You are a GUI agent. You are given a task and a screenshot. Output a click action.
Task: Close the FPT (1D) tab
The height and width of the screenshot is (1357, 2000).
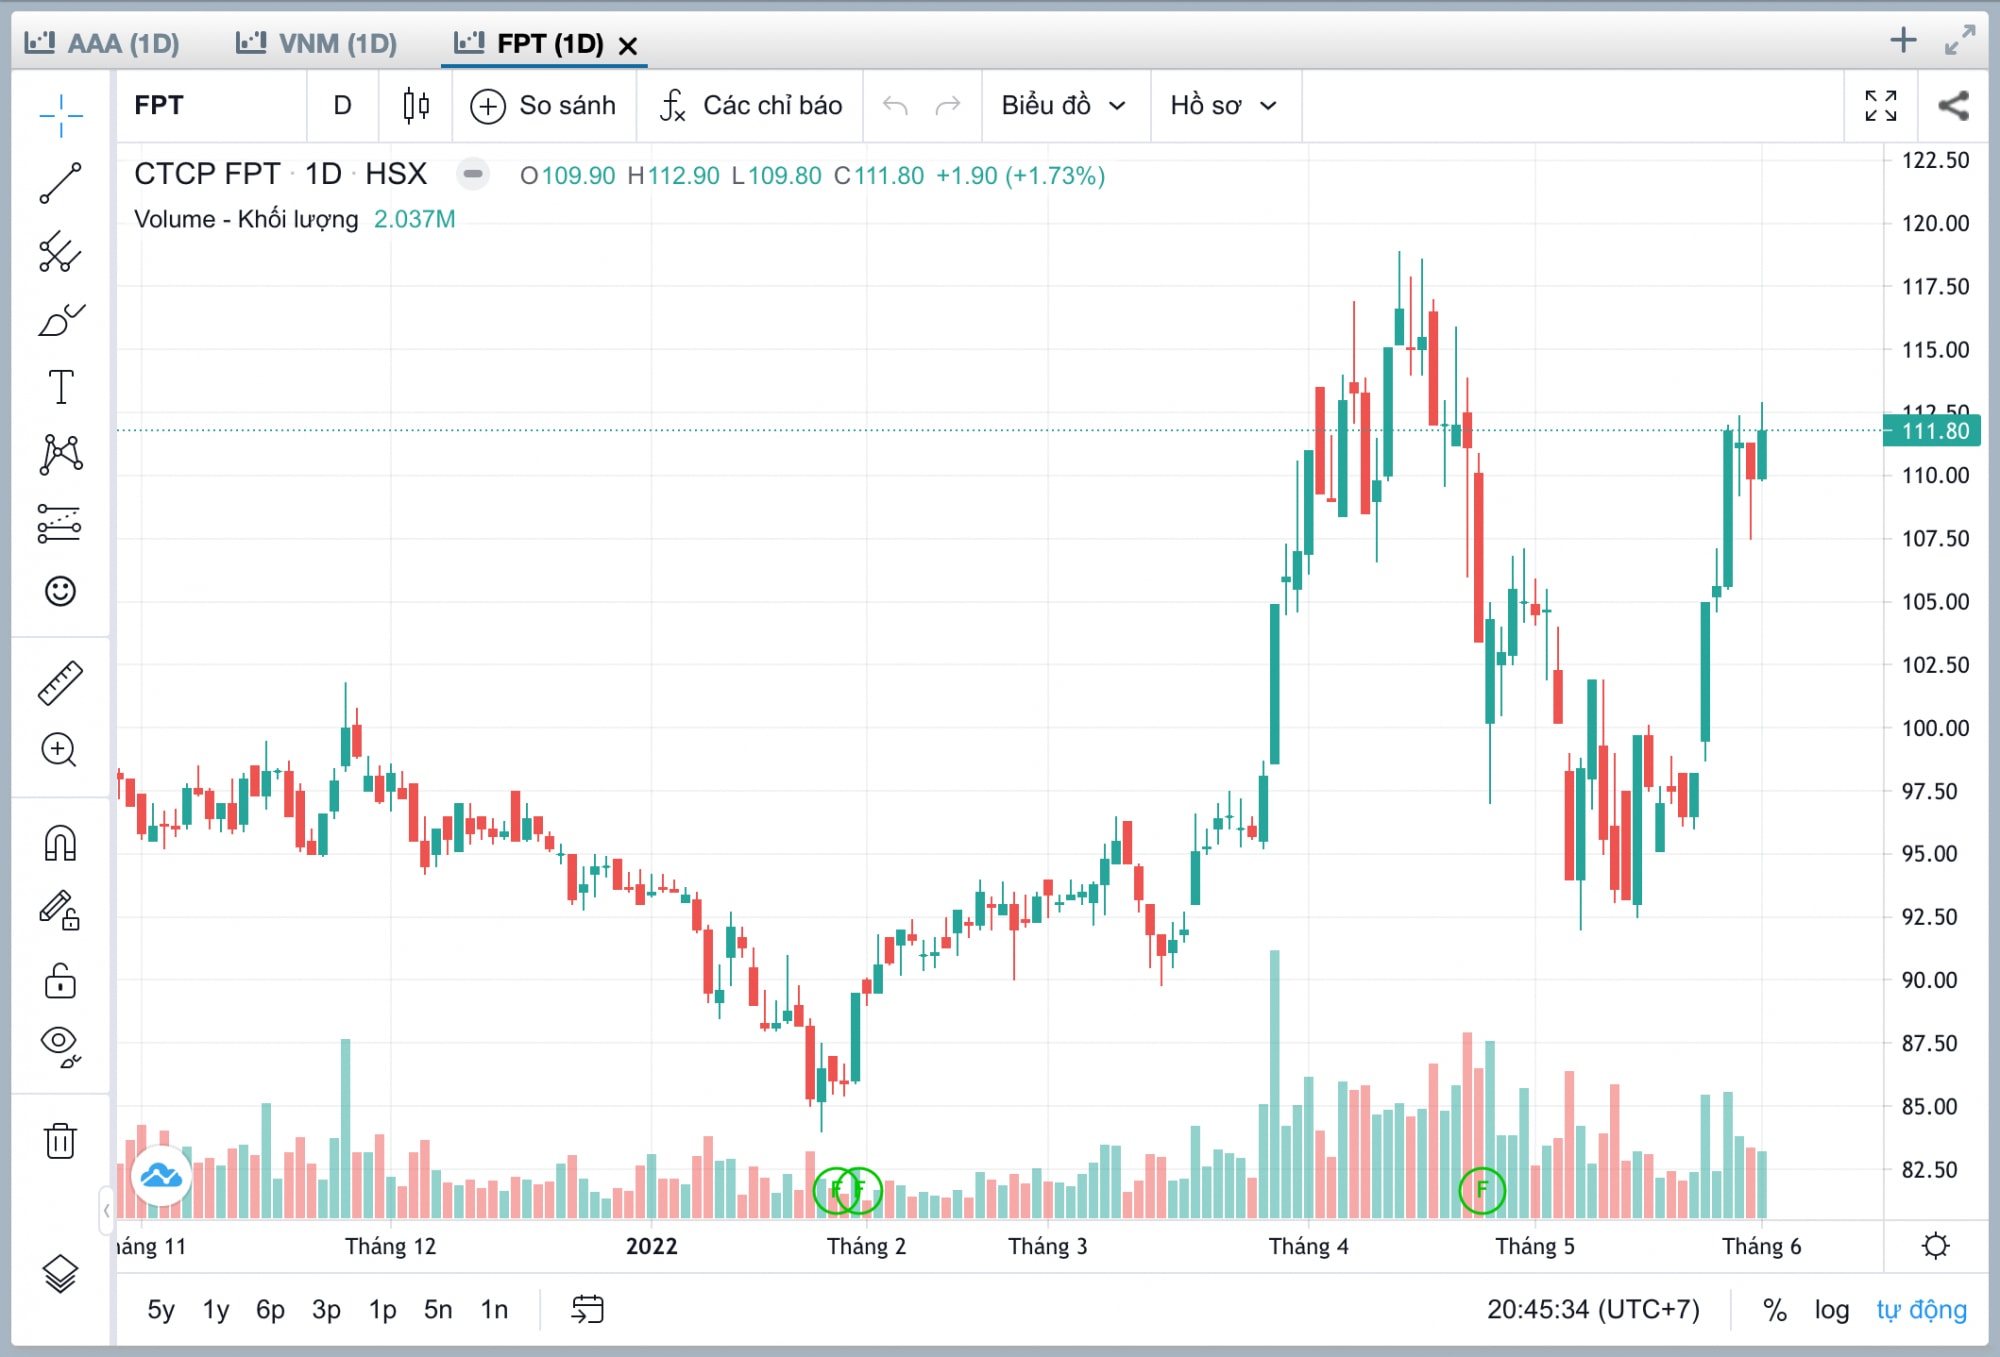tap(628, 45)
